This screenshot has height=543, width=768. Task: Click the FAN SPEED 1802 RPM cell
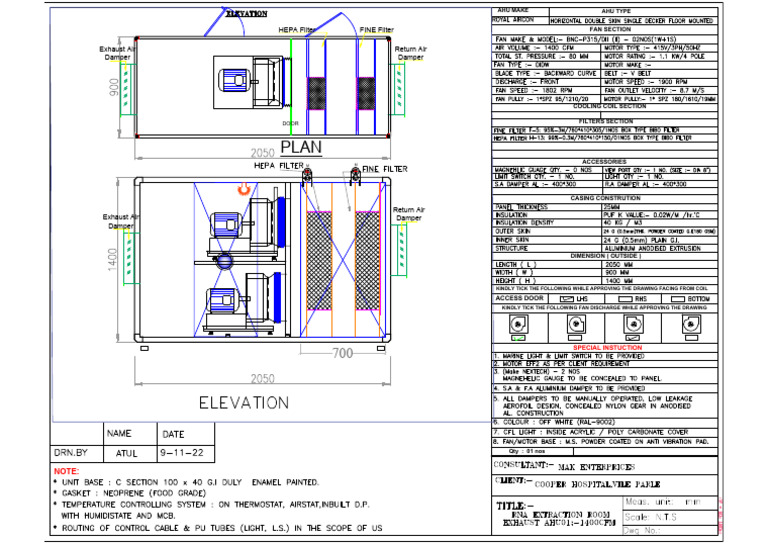pos(547,91)
